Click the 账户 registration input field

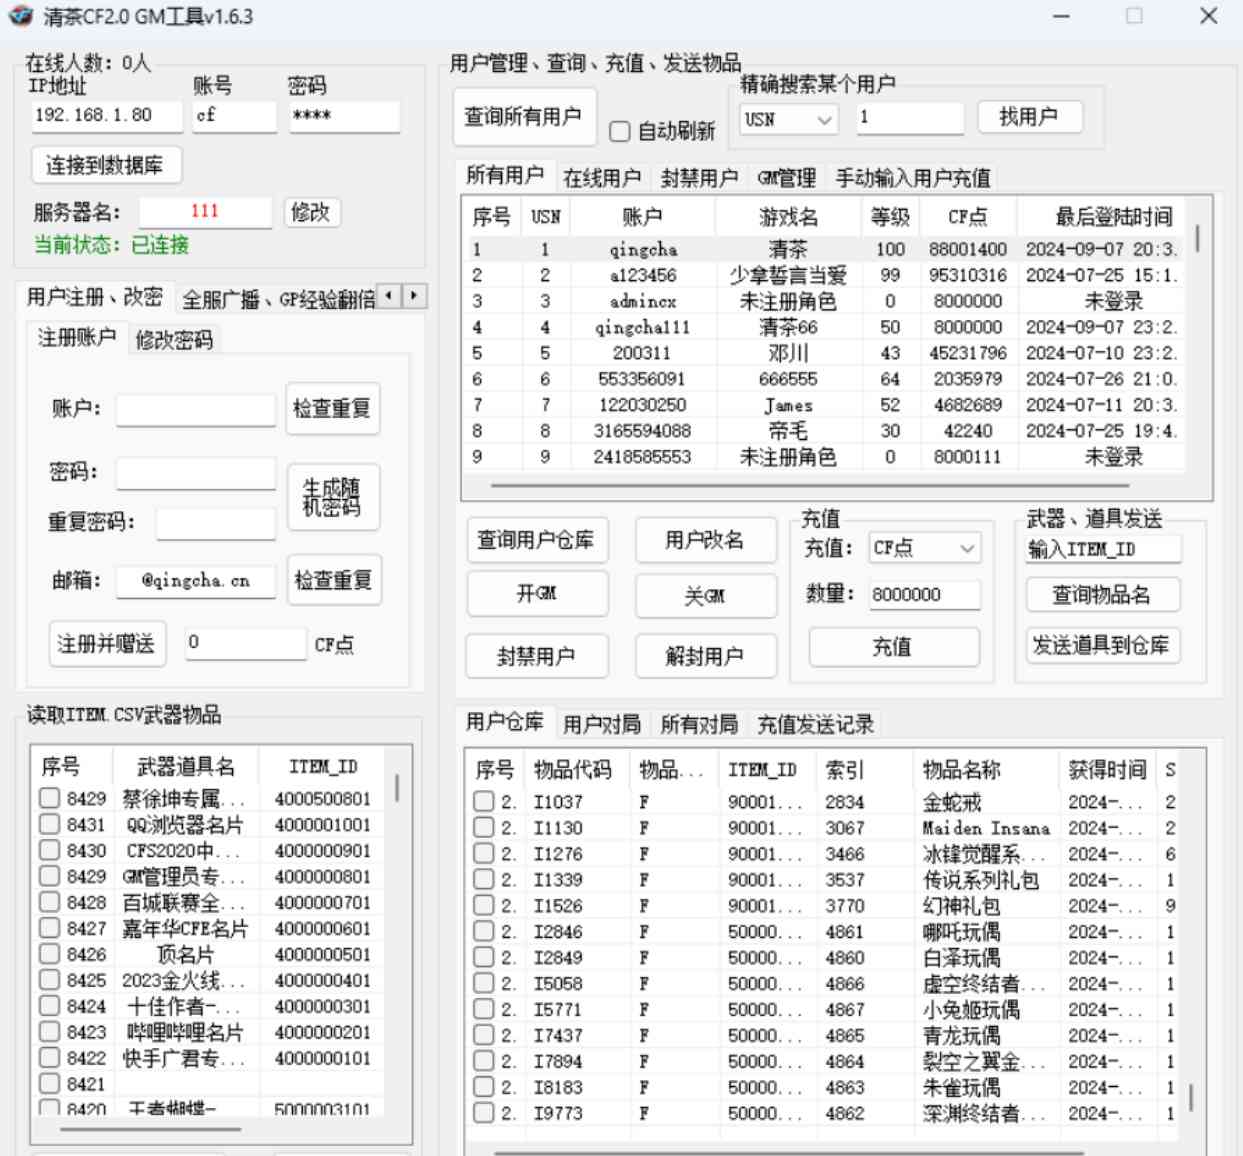click(x=196, y=410)
